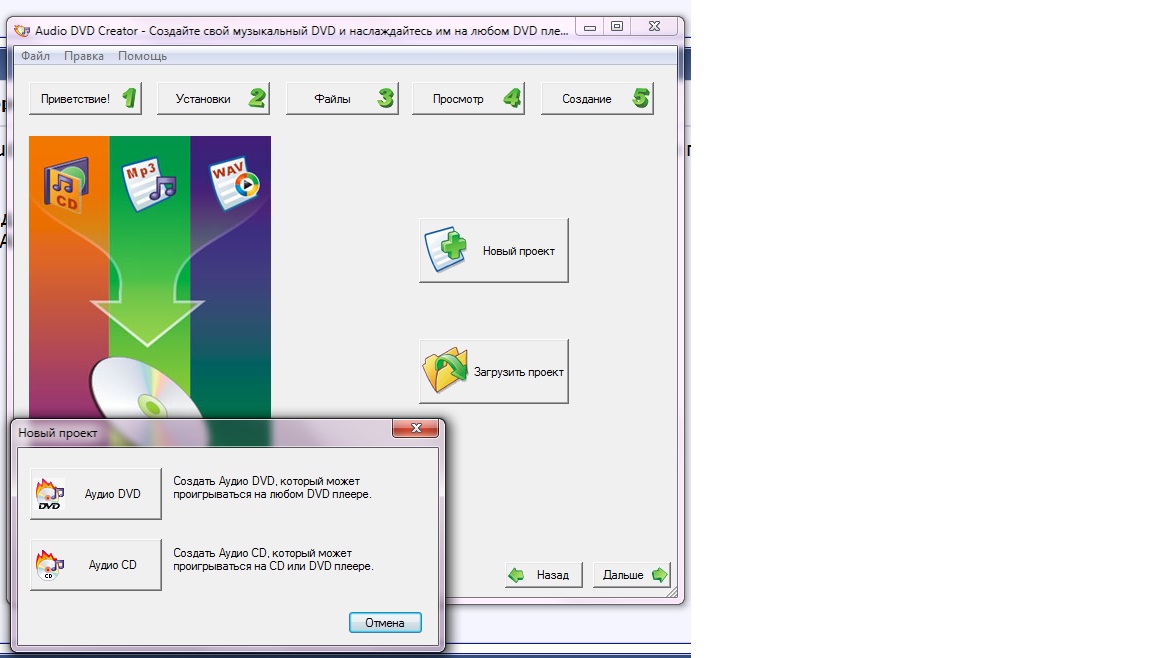This screenshot has width=1152, height=658.
Task: Click the green forward arrow on Дальше
Action: pyautogui.click(x=659, y=575)
